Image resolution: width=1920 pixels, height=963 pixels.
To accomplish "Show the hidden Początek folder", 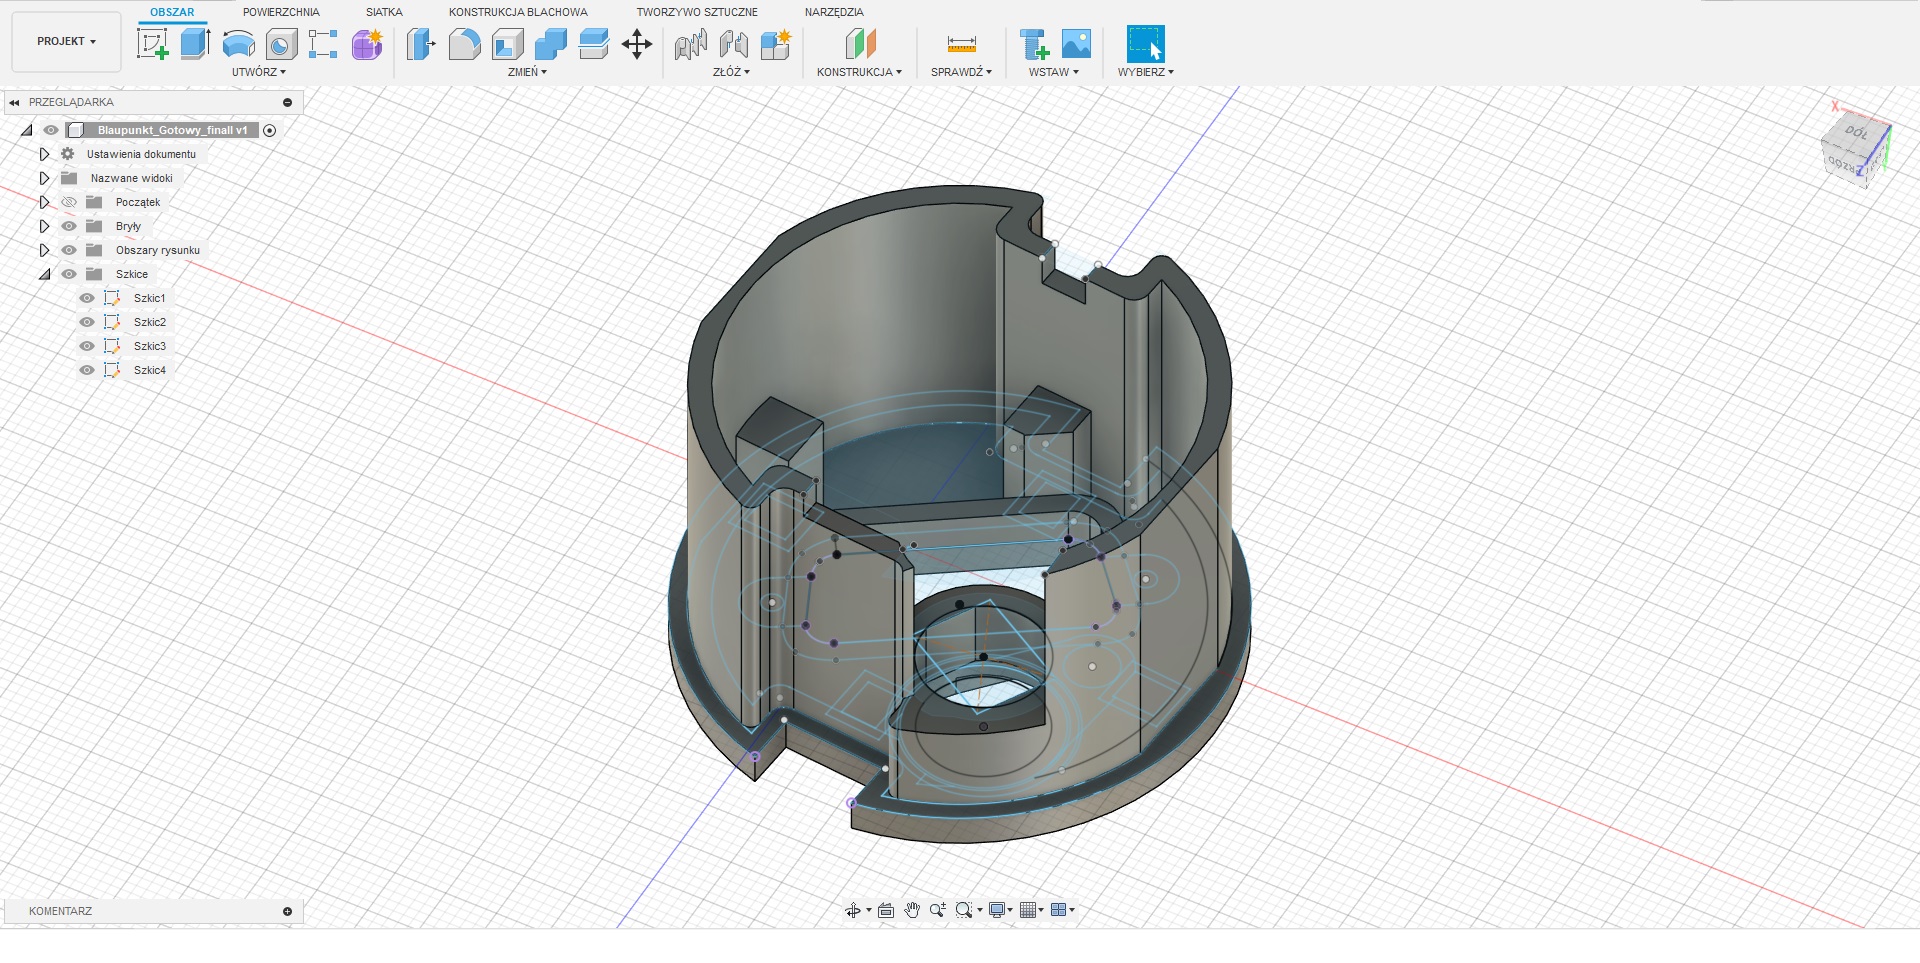I will pos(69,202).
